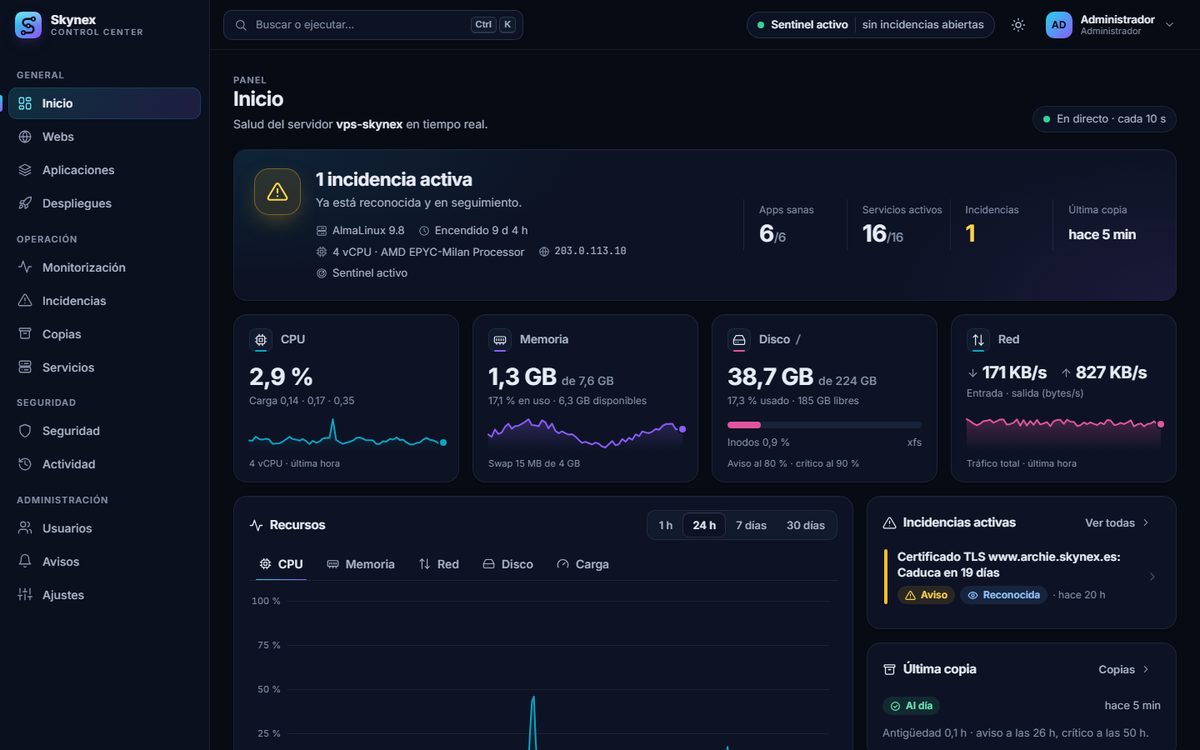
Task: Click the Skynex logo icon
Action: [28, 25]
